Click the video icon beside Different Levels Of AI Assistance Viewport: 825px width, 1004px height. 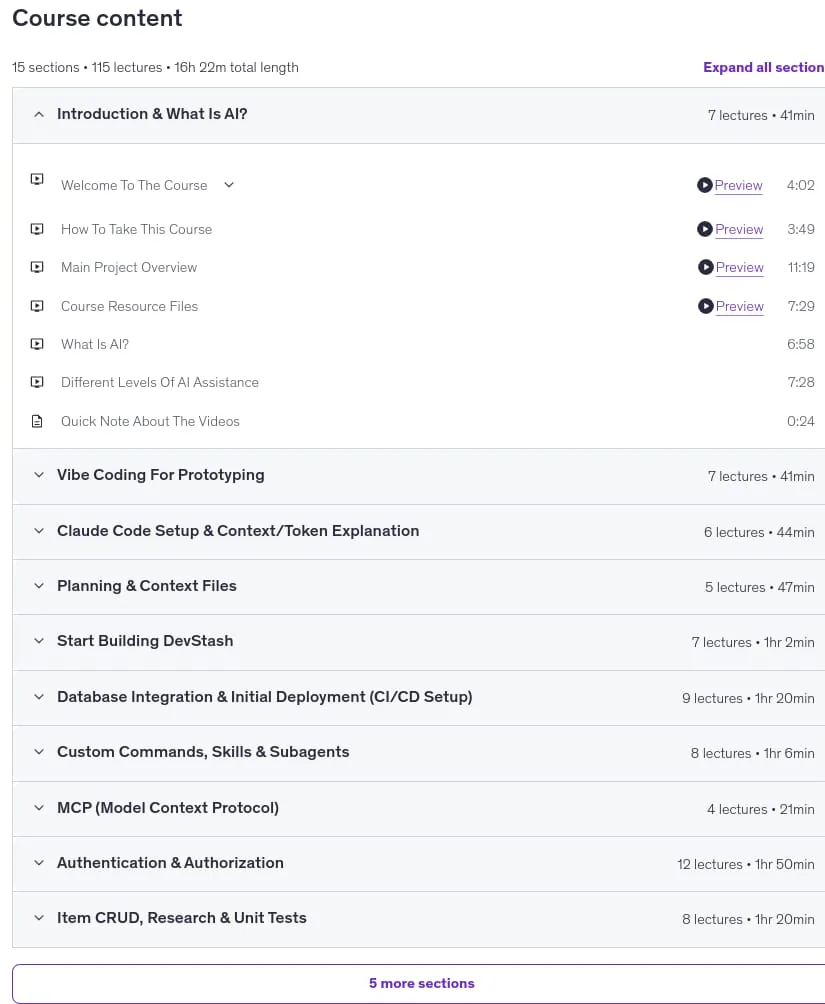(37, 382)
